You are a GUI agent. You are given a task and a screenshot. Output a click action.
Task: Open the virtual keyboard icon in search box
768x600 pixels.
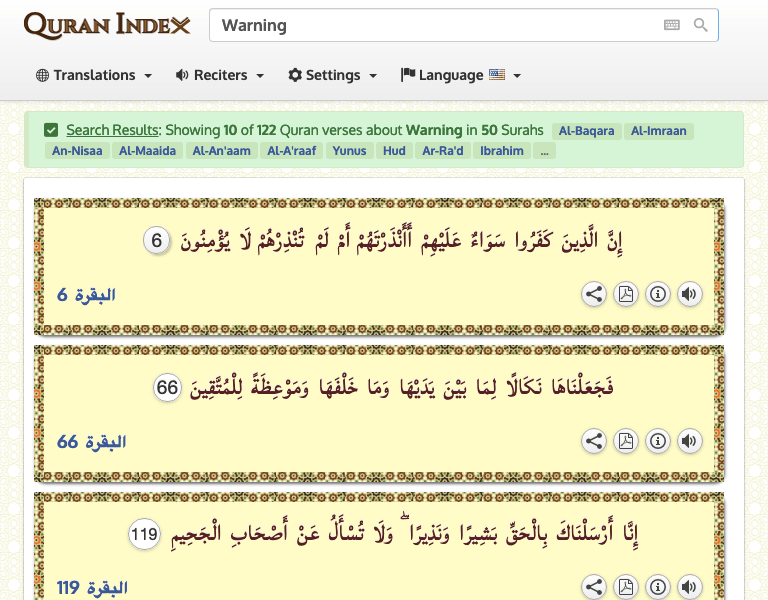coord(672,25)
